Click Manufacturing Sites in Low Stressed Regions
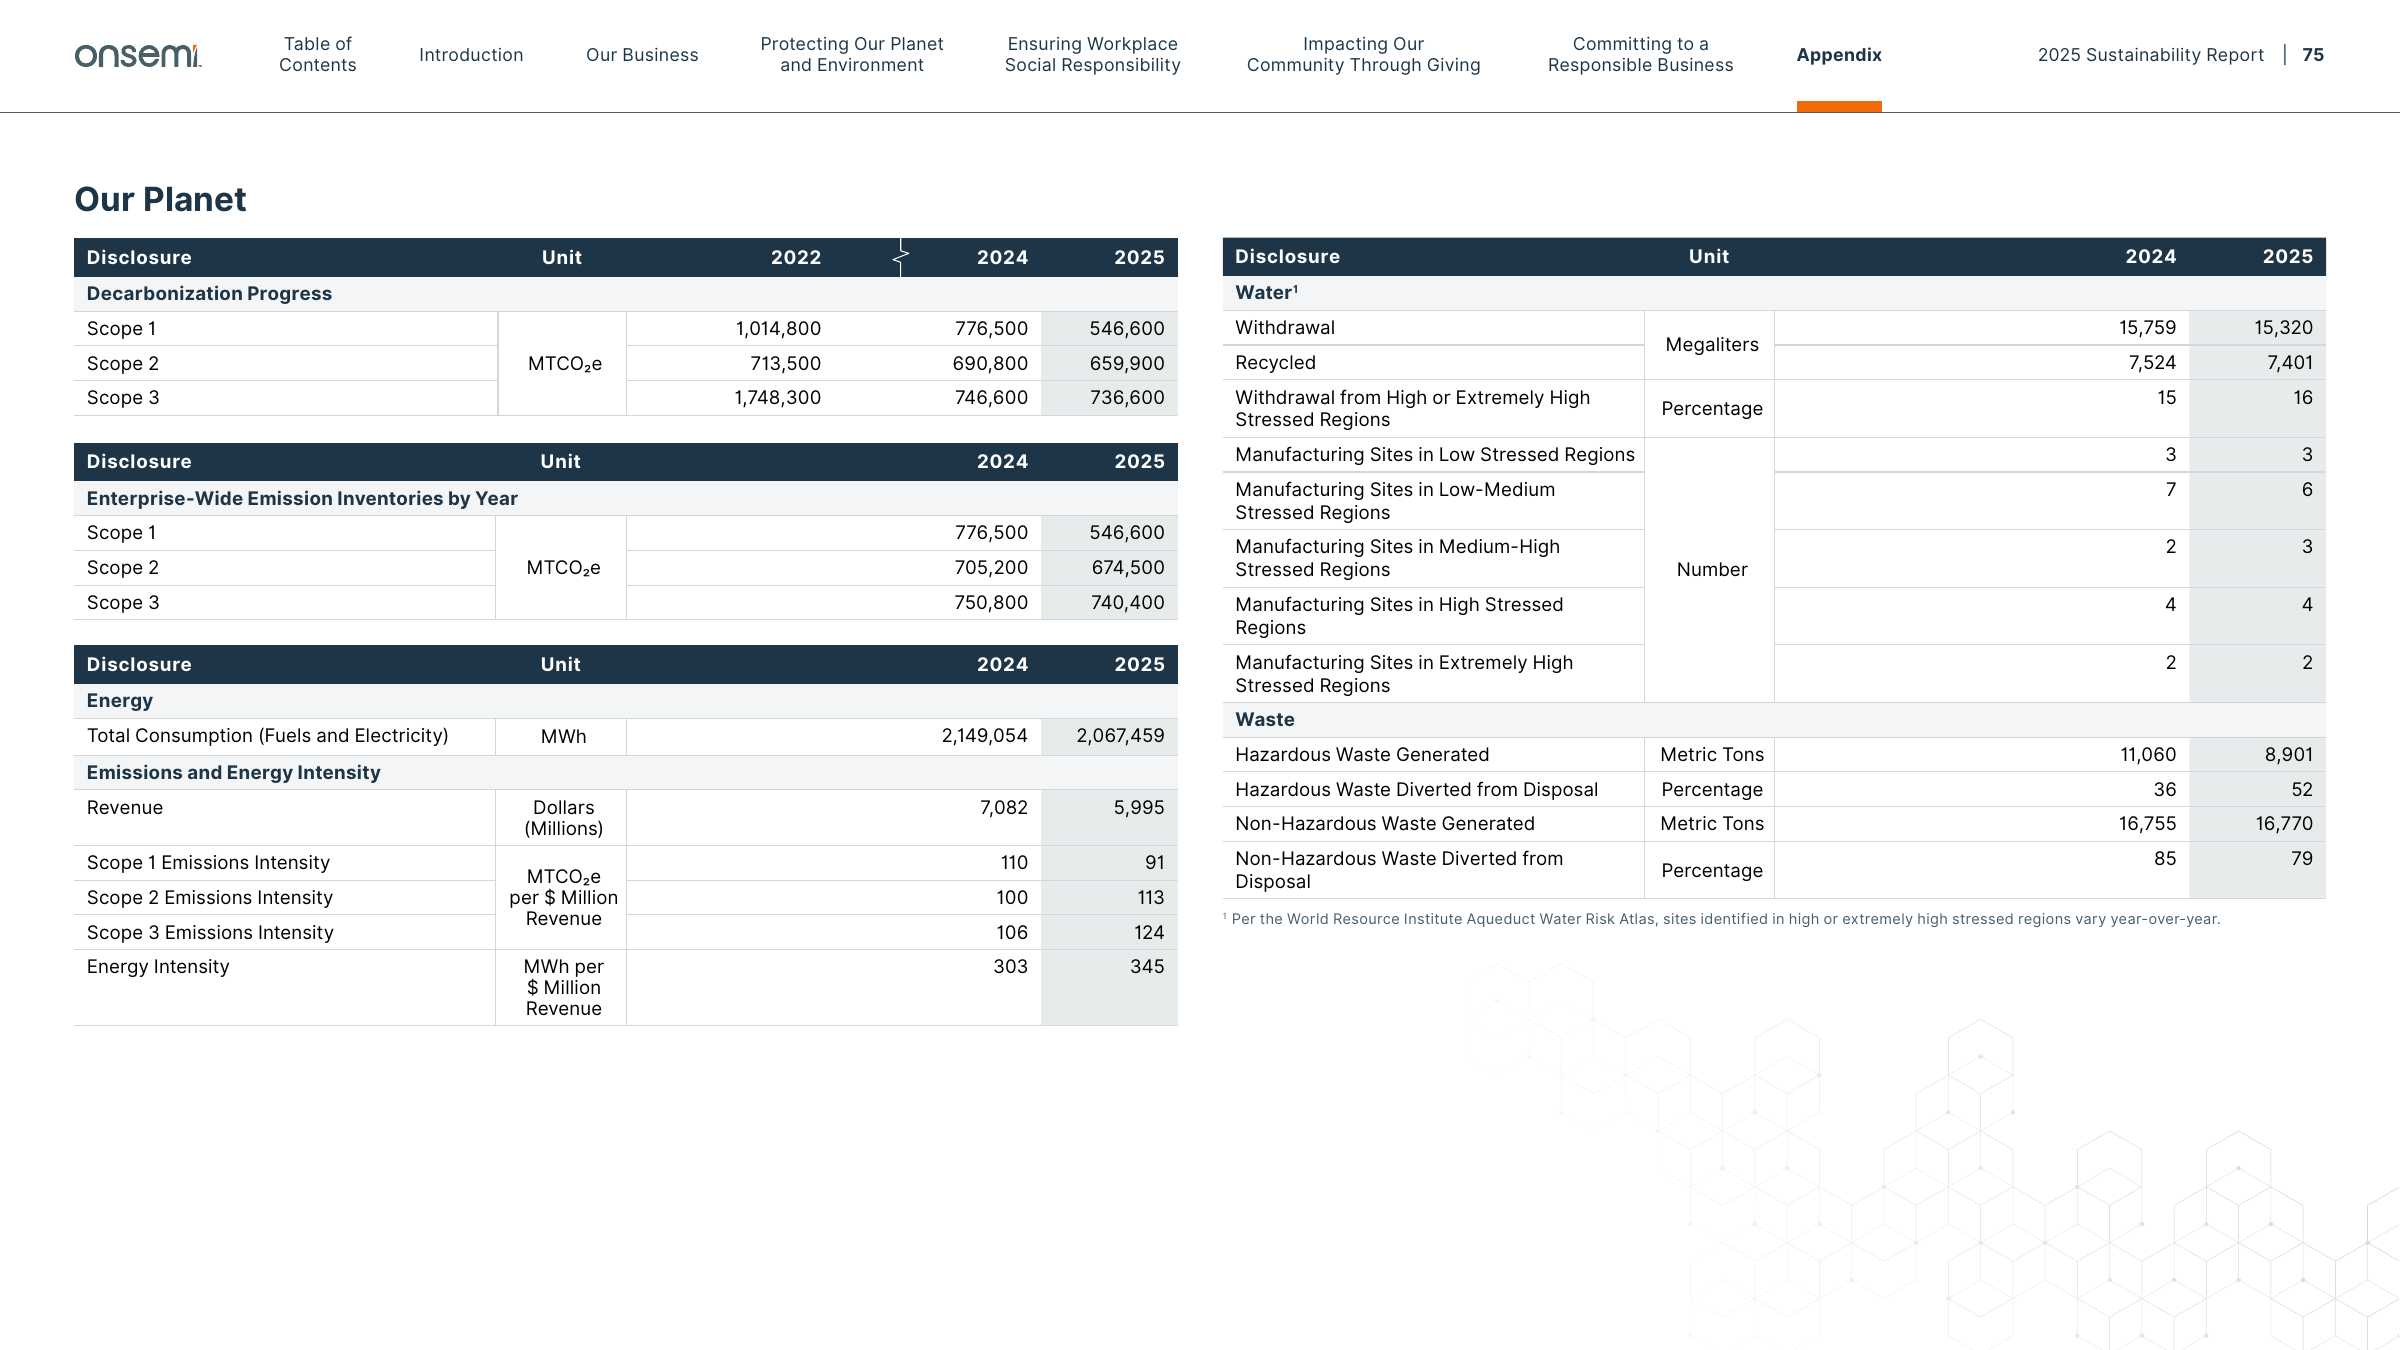Viewport: 2400px width, 1350px height. coord(1434,455)
